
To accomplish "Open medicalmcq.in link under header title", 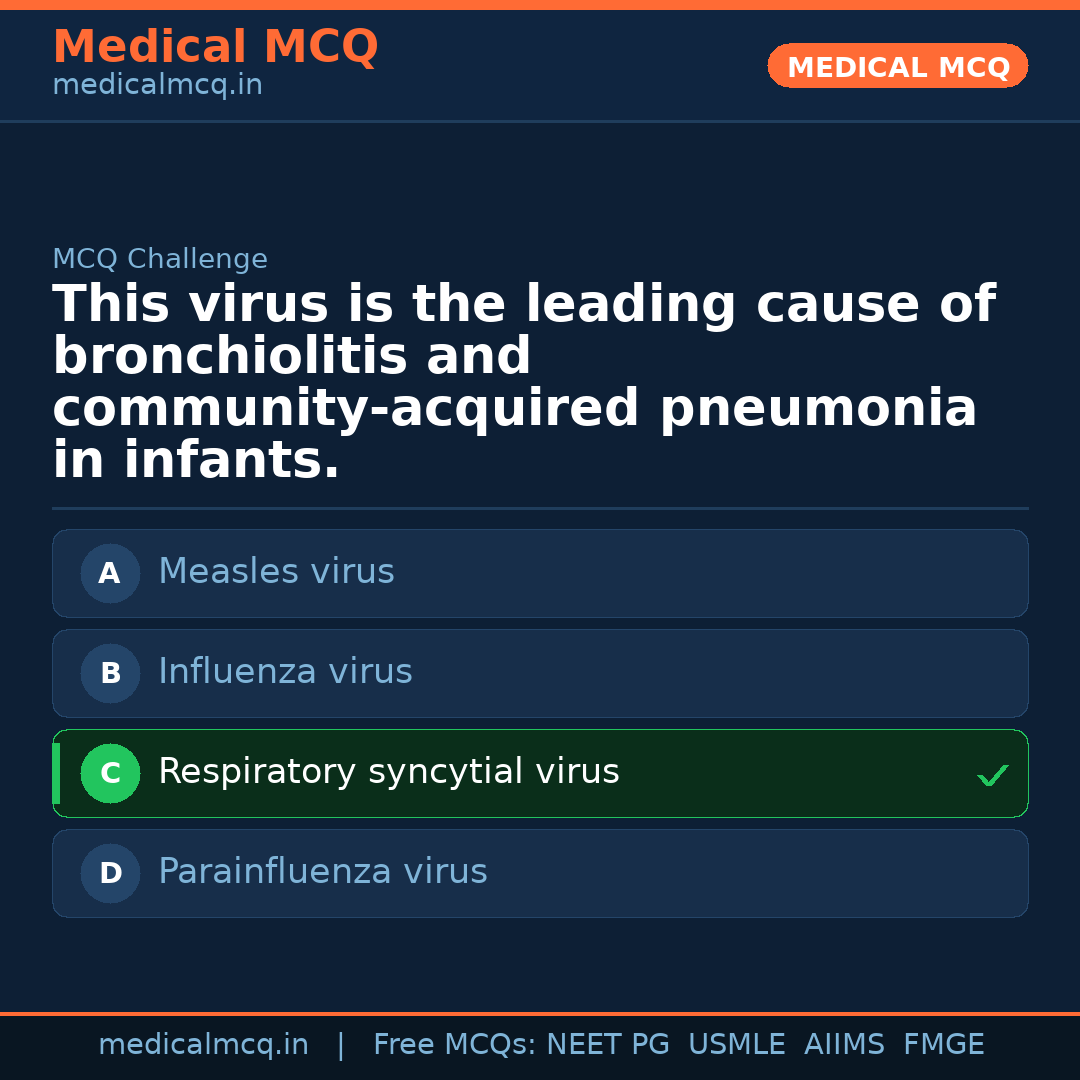I will pos(157,86).
